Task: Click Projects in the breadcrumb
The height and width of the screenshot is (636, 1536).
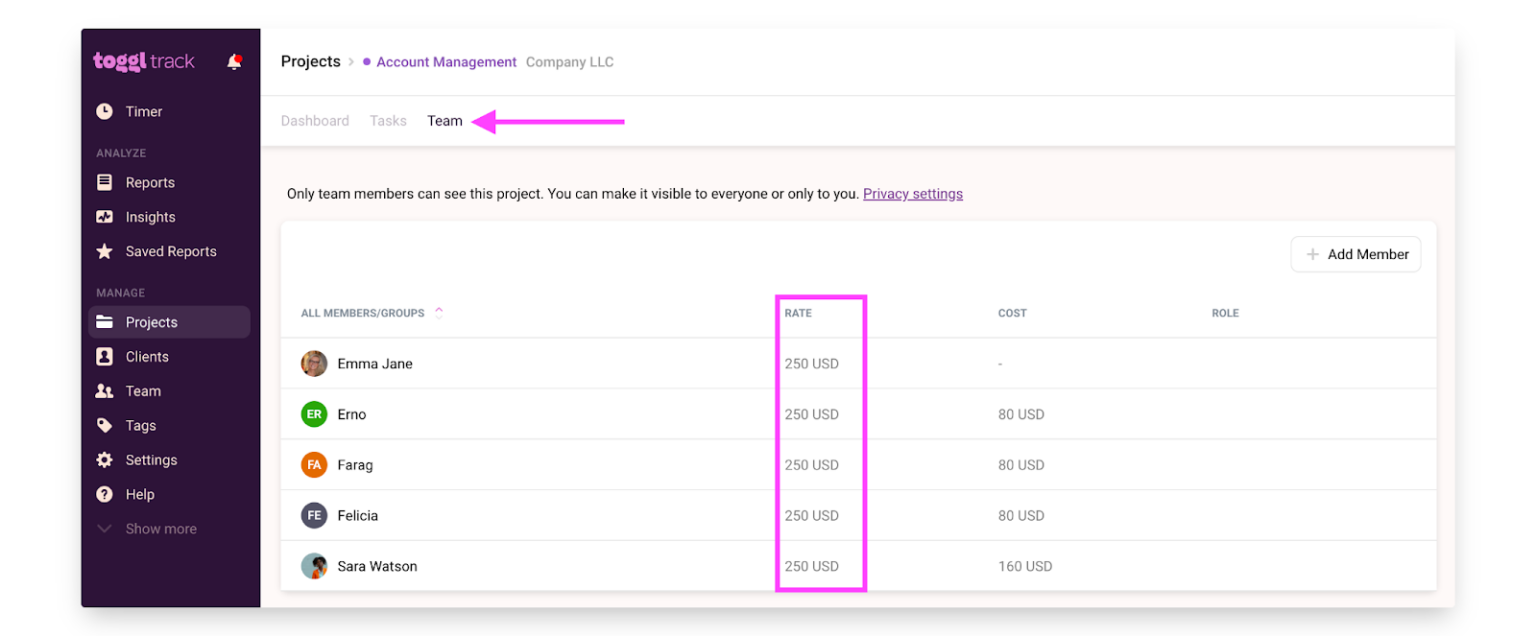Action: point(311,61)
